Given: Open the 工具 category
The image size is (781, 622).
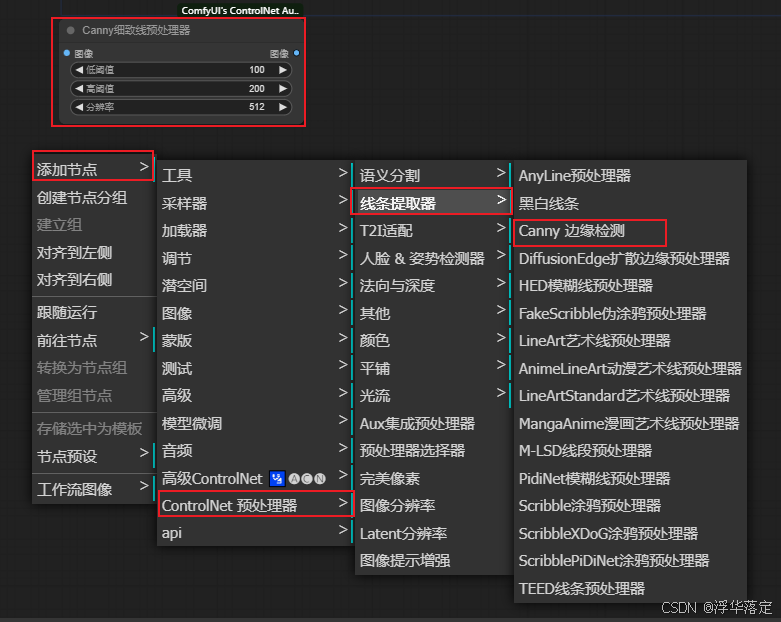Looking at the screenshot, I should [x=255, y=175].
